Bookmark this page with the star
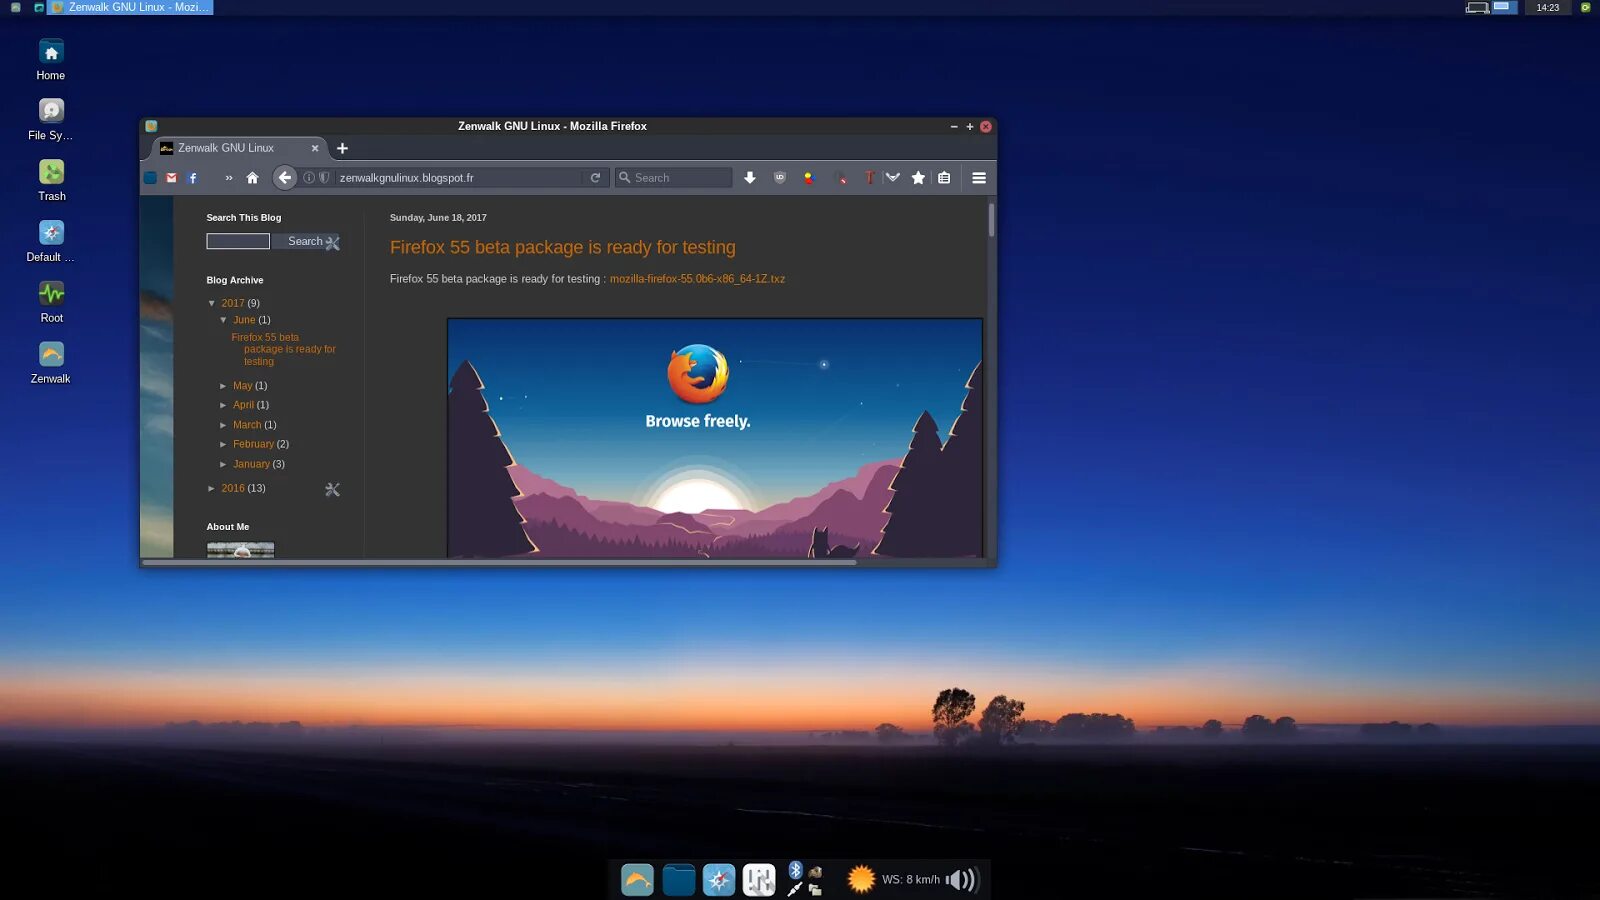This screenshot has height=900, width=1600. pyautogui.click(x=918, y=178)
